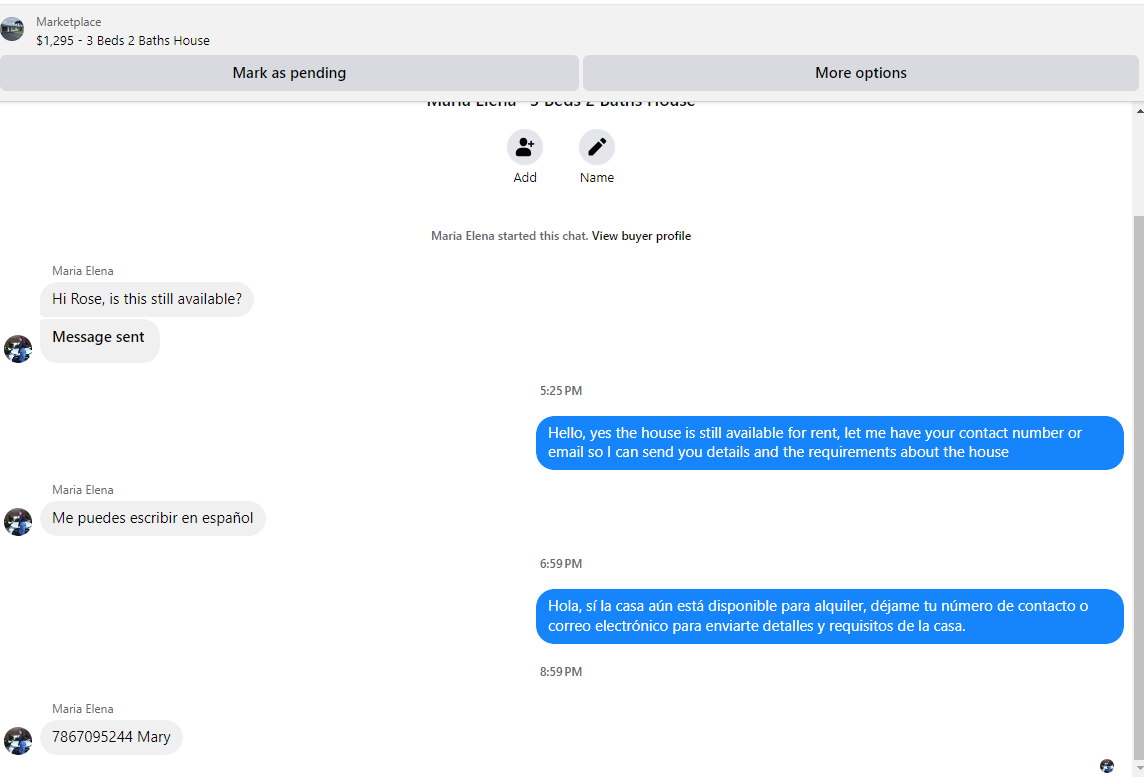Image resolution: width=1144 pixels, height=780 pixels.
Task: Click the "$1,295 - 3 Beds 2 Baths House" title
Action: click(x=123, y=41)
